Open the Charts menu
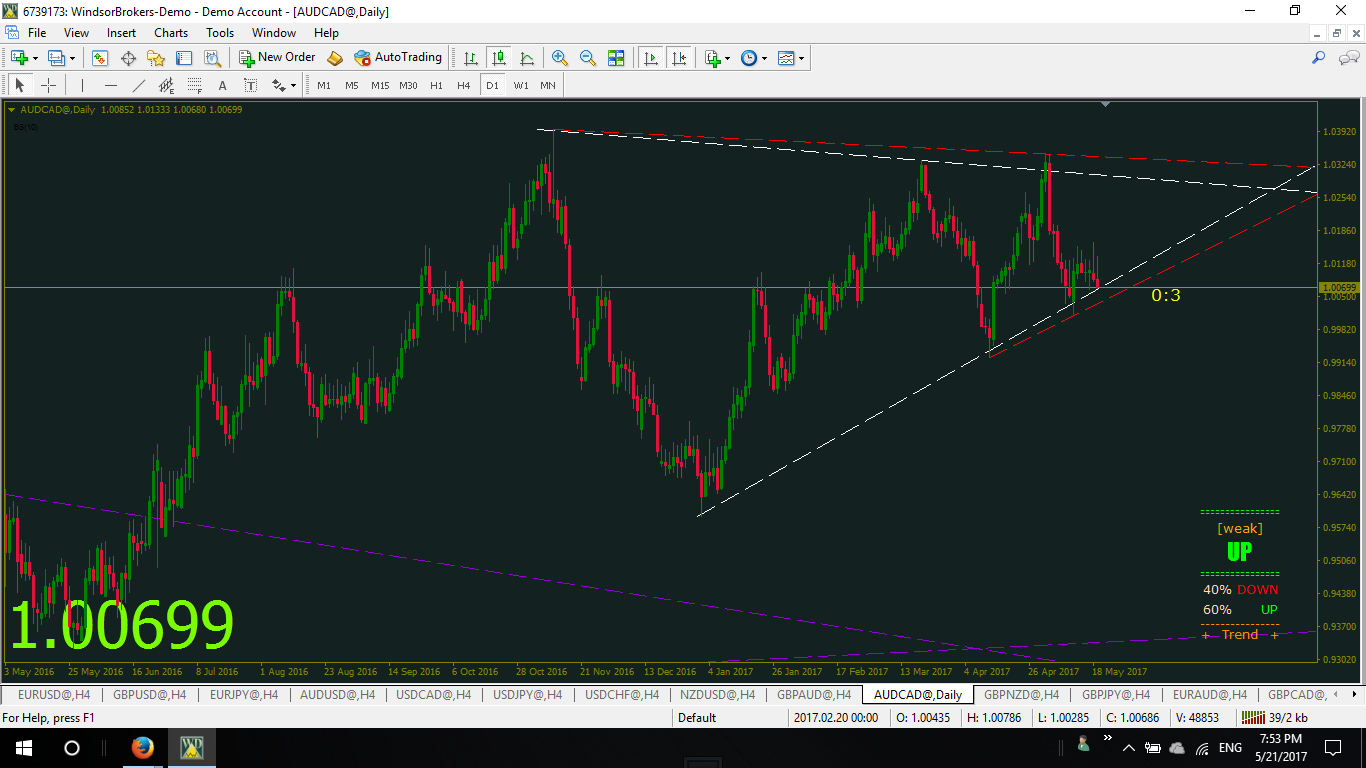The width and height of the screenshot is (1366, 768). point(171,33)
